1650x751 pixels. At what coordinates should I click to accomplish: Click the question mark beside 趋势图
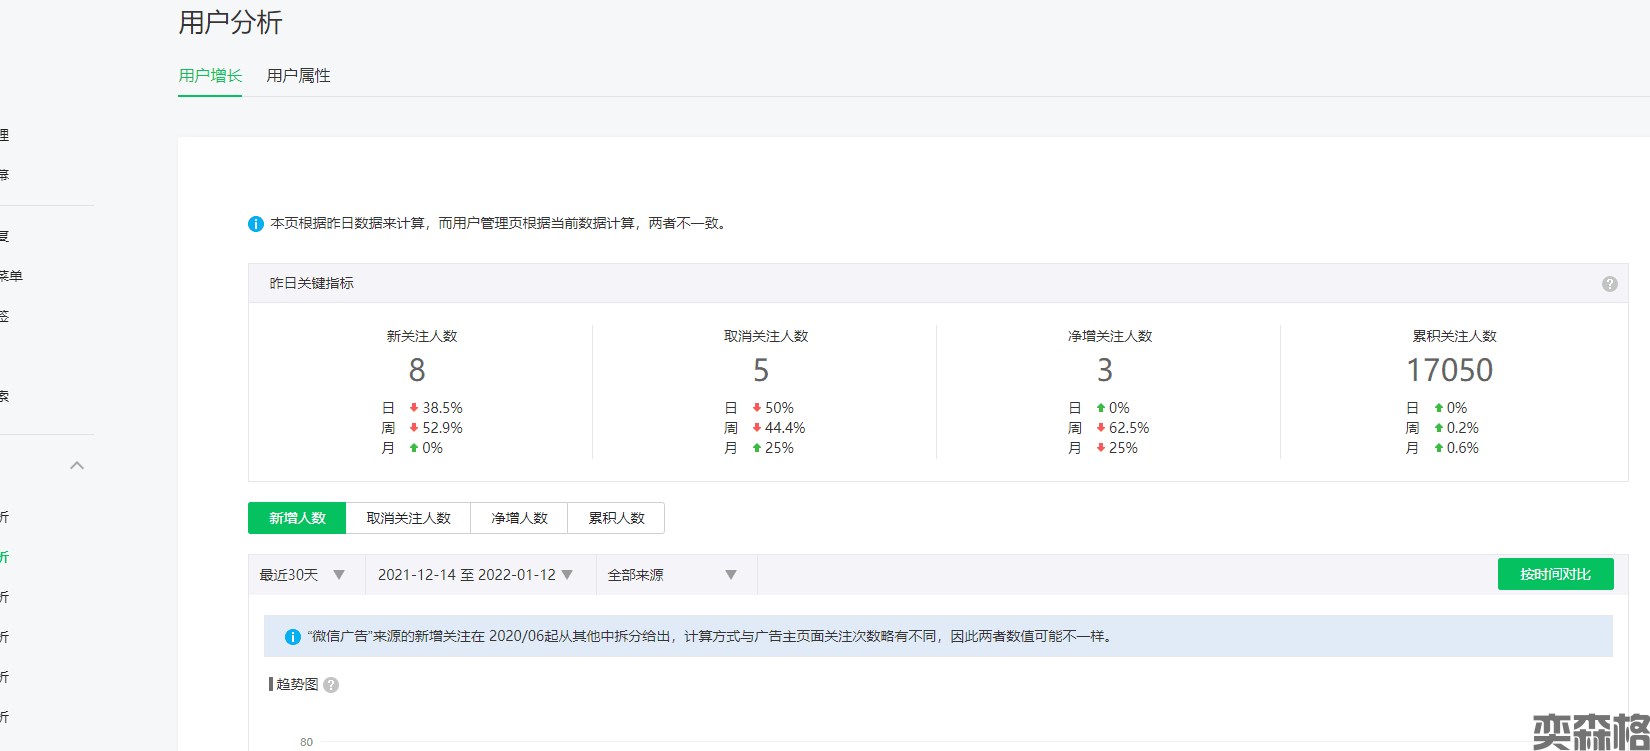(x=331, y=685)
